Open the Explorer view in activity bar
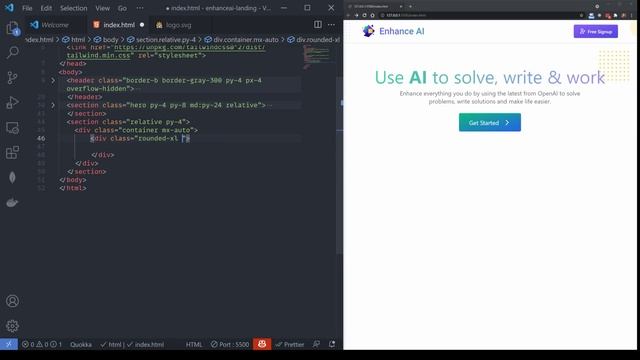 tap(13, 28)
